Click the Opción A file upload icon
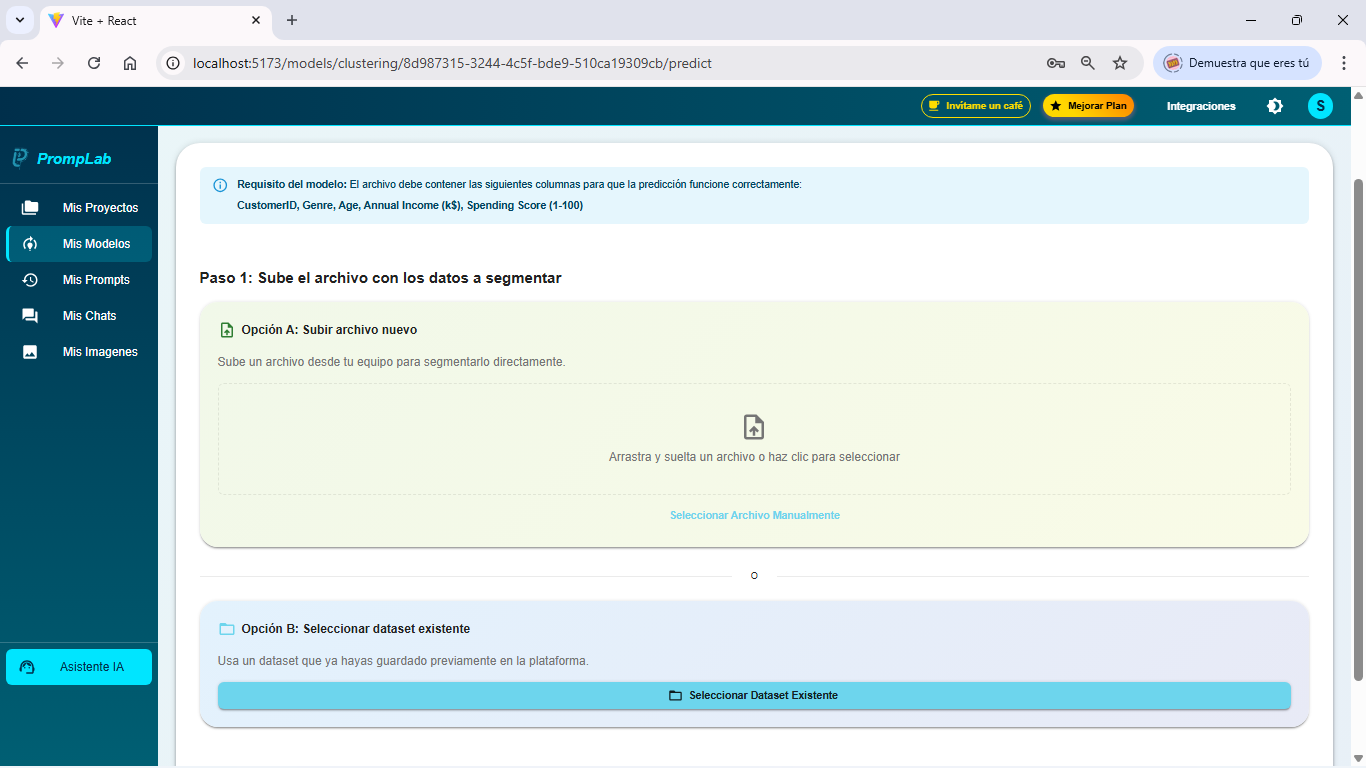Viewport: 1366px width, 768px height. 227,330
